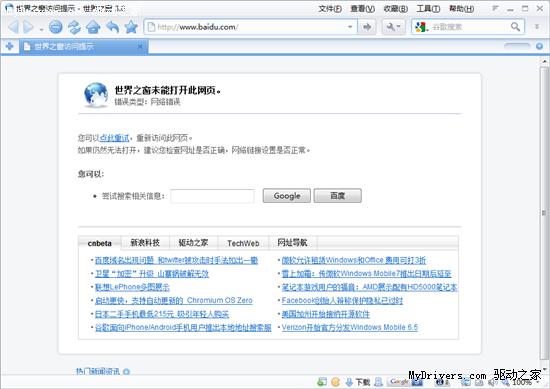550x389 pixels.
Task: Click the www.baidu.com address bar
Action: [x=250, y=27]
